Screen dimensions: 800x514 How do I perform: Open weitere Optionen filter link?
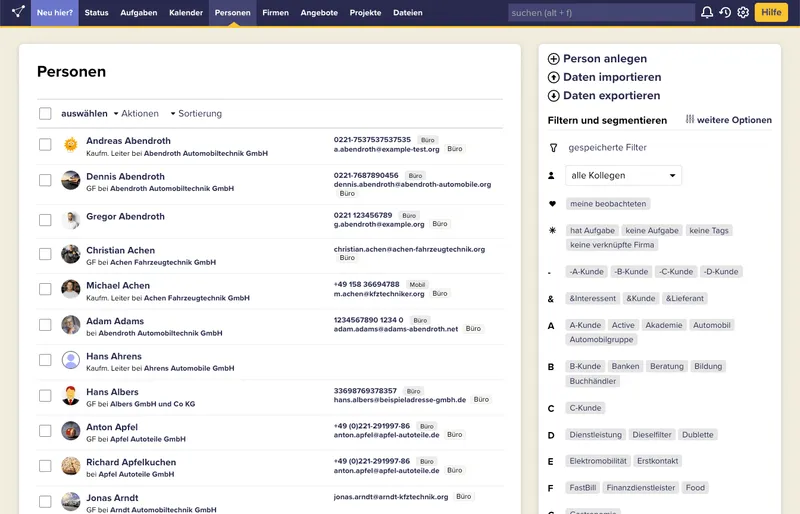pos(728,120)
